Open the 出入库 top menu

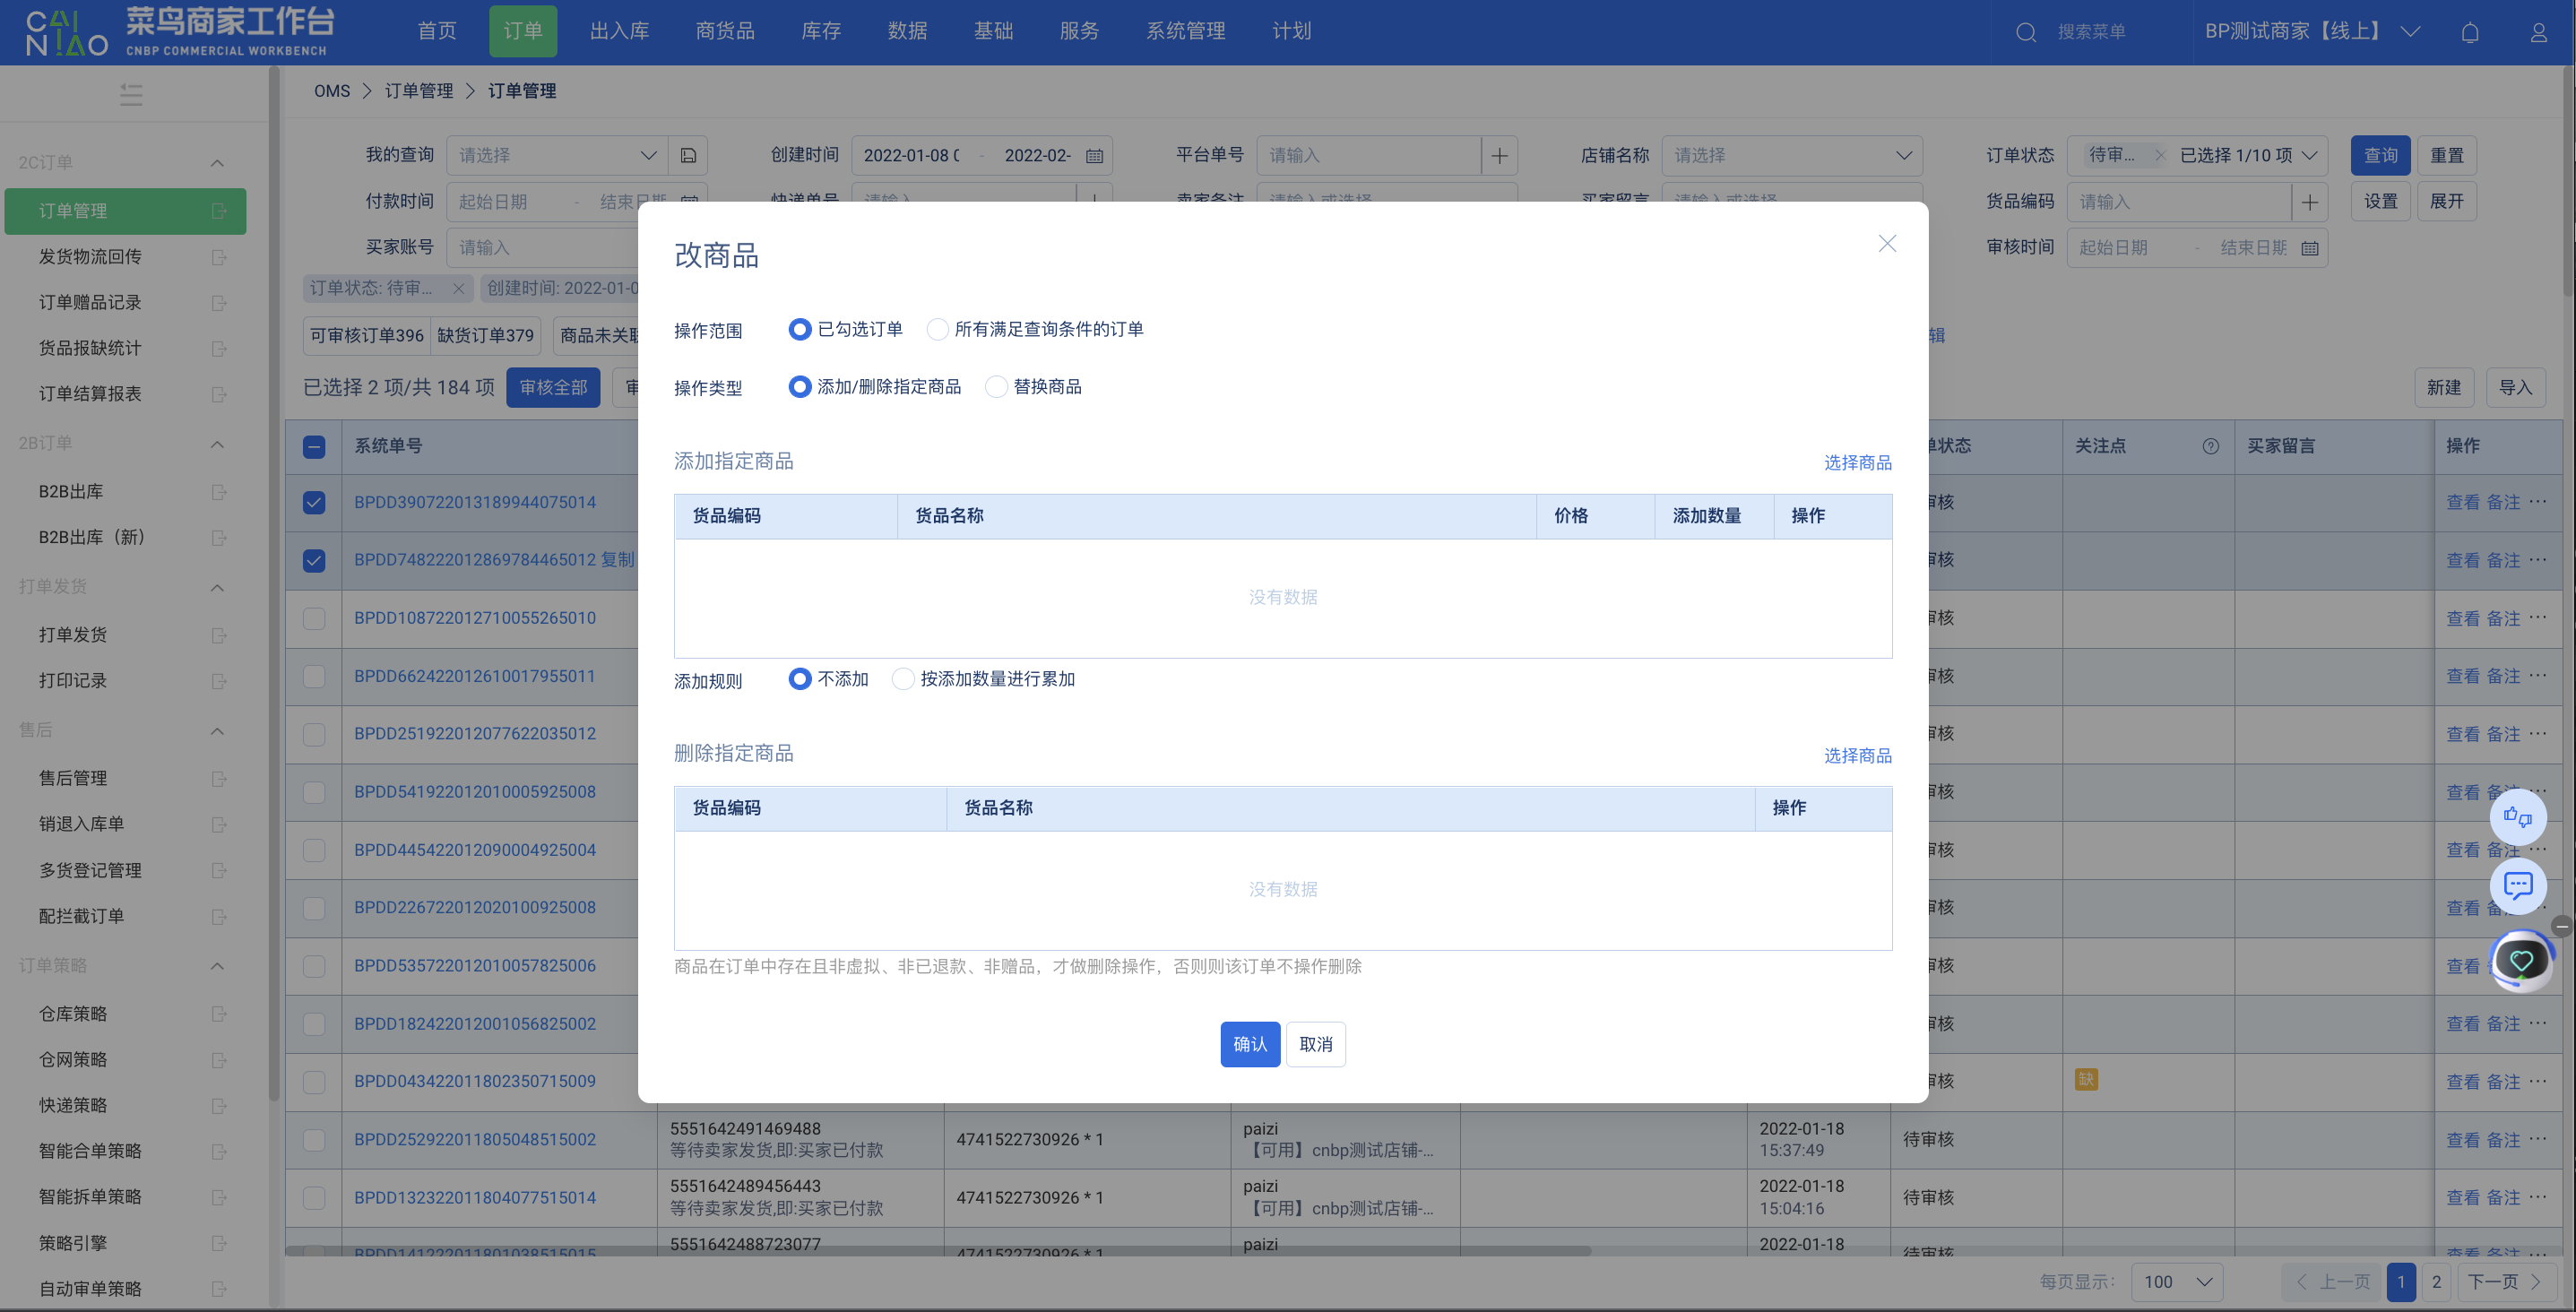pyautogui.click(x=619, y=31)
